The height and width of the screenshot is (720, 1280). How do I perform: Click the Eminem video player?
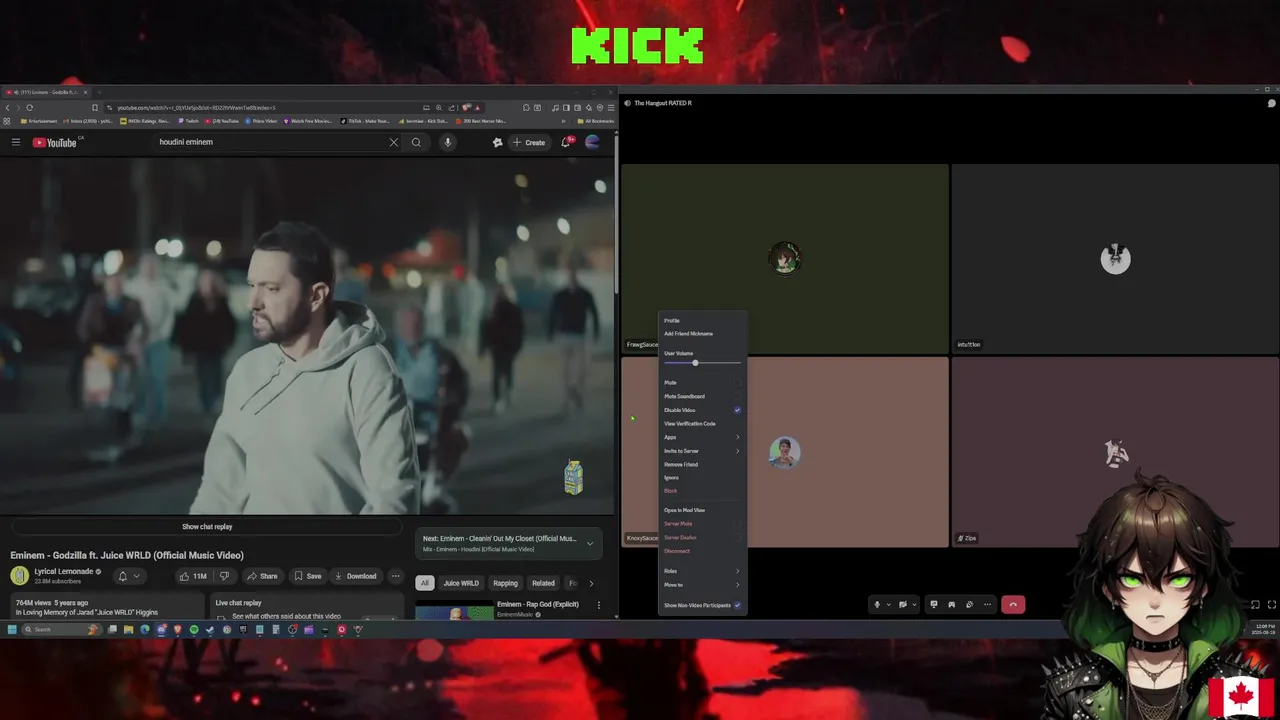[x=307, y=336]
